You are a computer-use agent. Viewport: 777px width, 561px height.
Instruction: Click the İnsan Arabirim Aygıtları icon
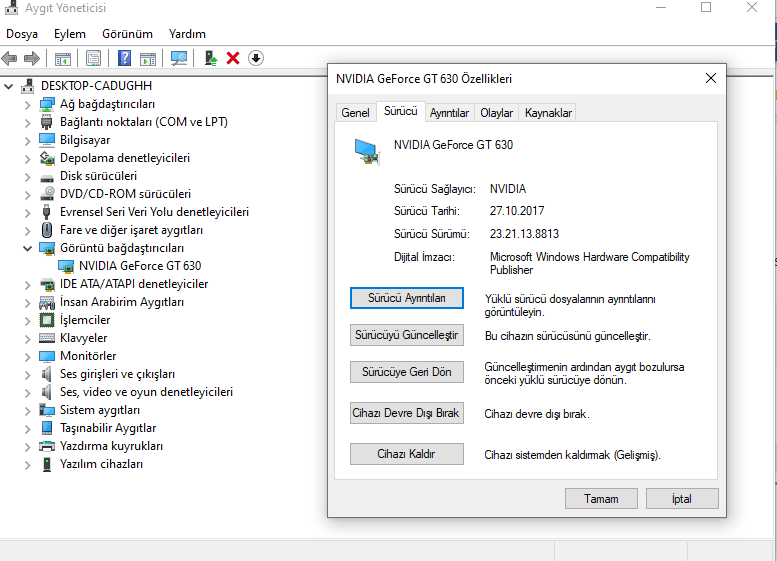click(x=47, y=302)
